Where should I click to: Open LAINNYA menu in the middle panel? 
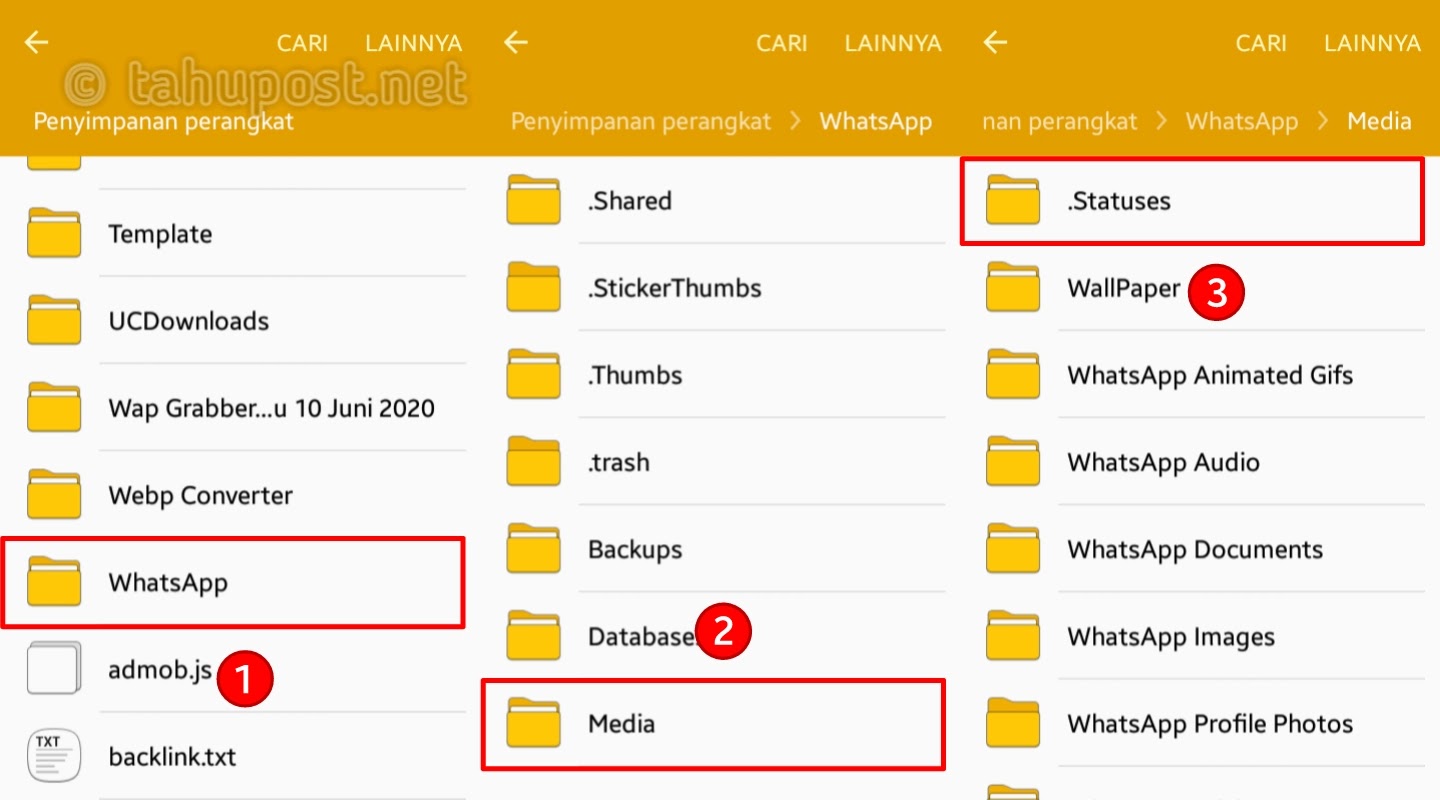893,43
